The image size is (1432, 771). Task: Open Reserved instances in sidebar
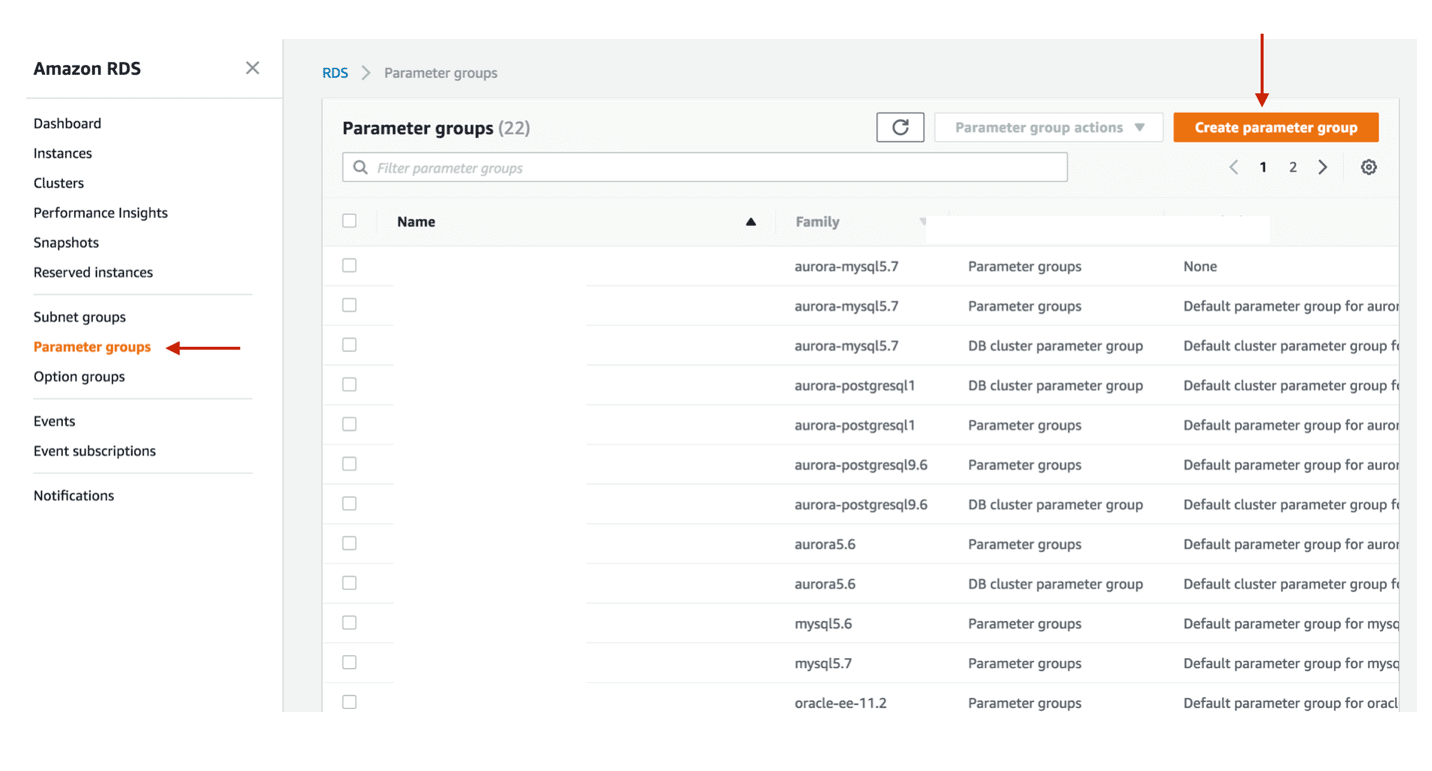coord(93,272)
